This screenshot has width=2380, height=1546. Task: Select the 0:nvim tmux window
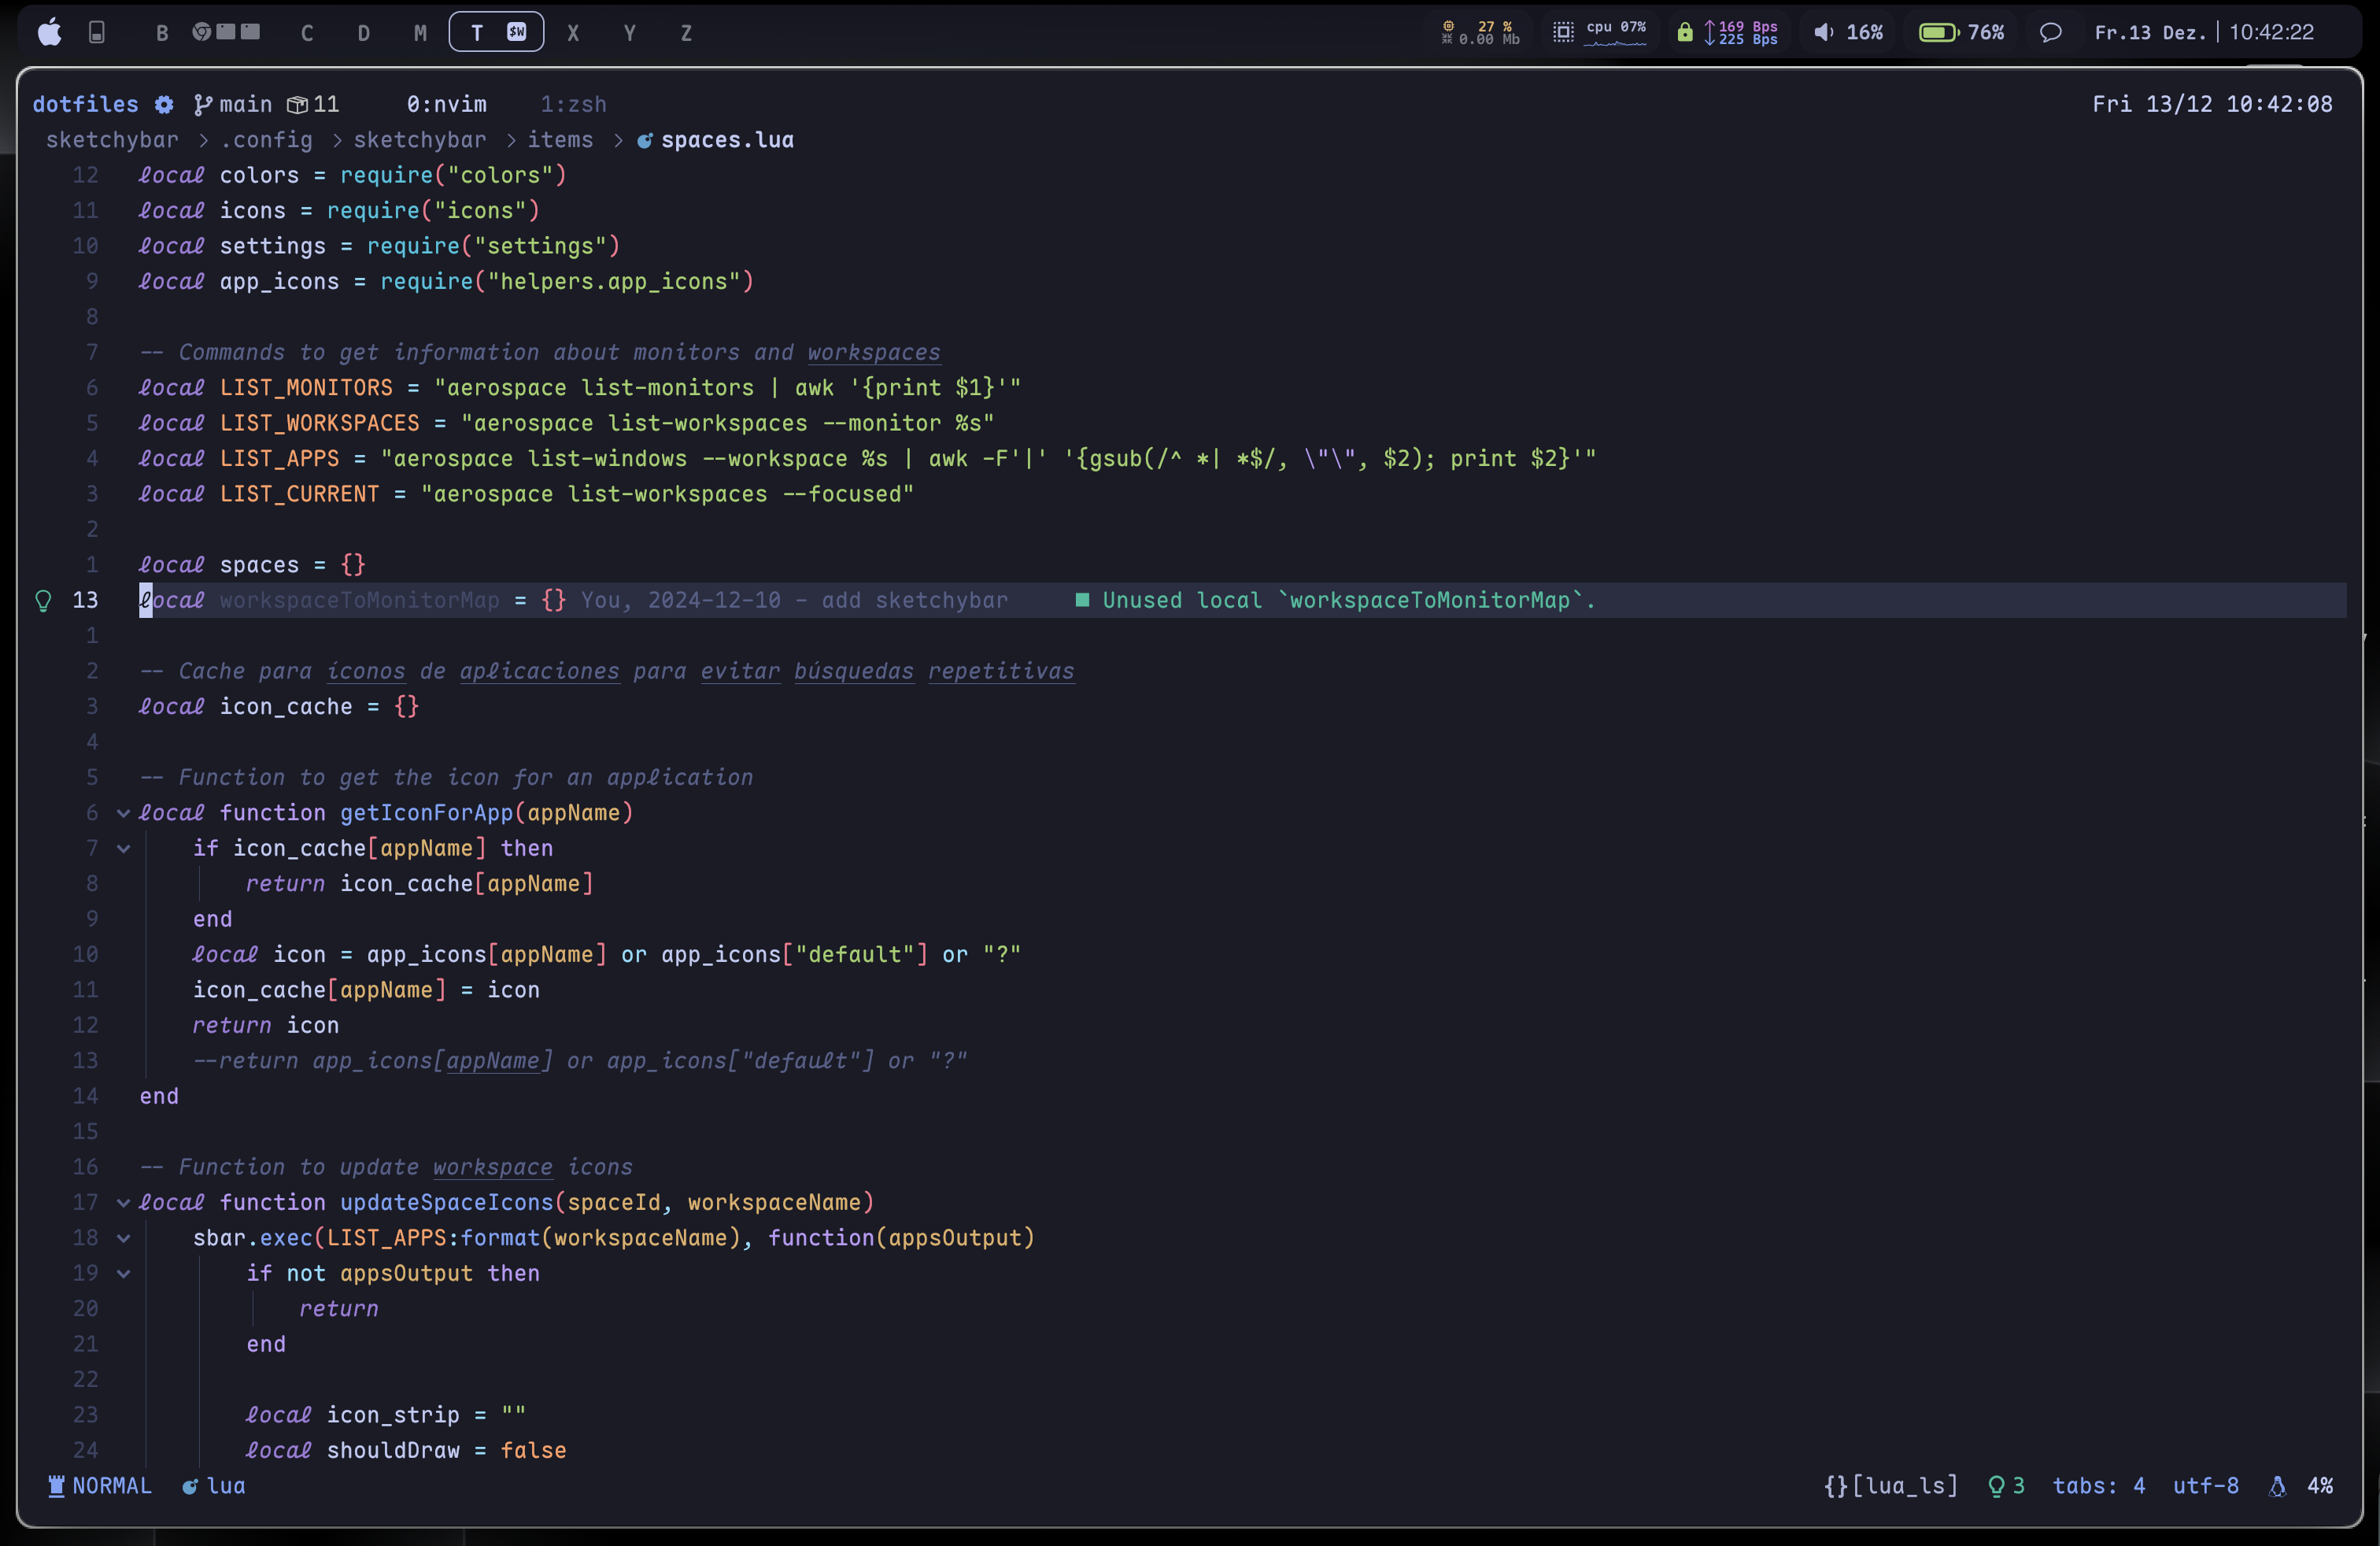click(446, 104)
